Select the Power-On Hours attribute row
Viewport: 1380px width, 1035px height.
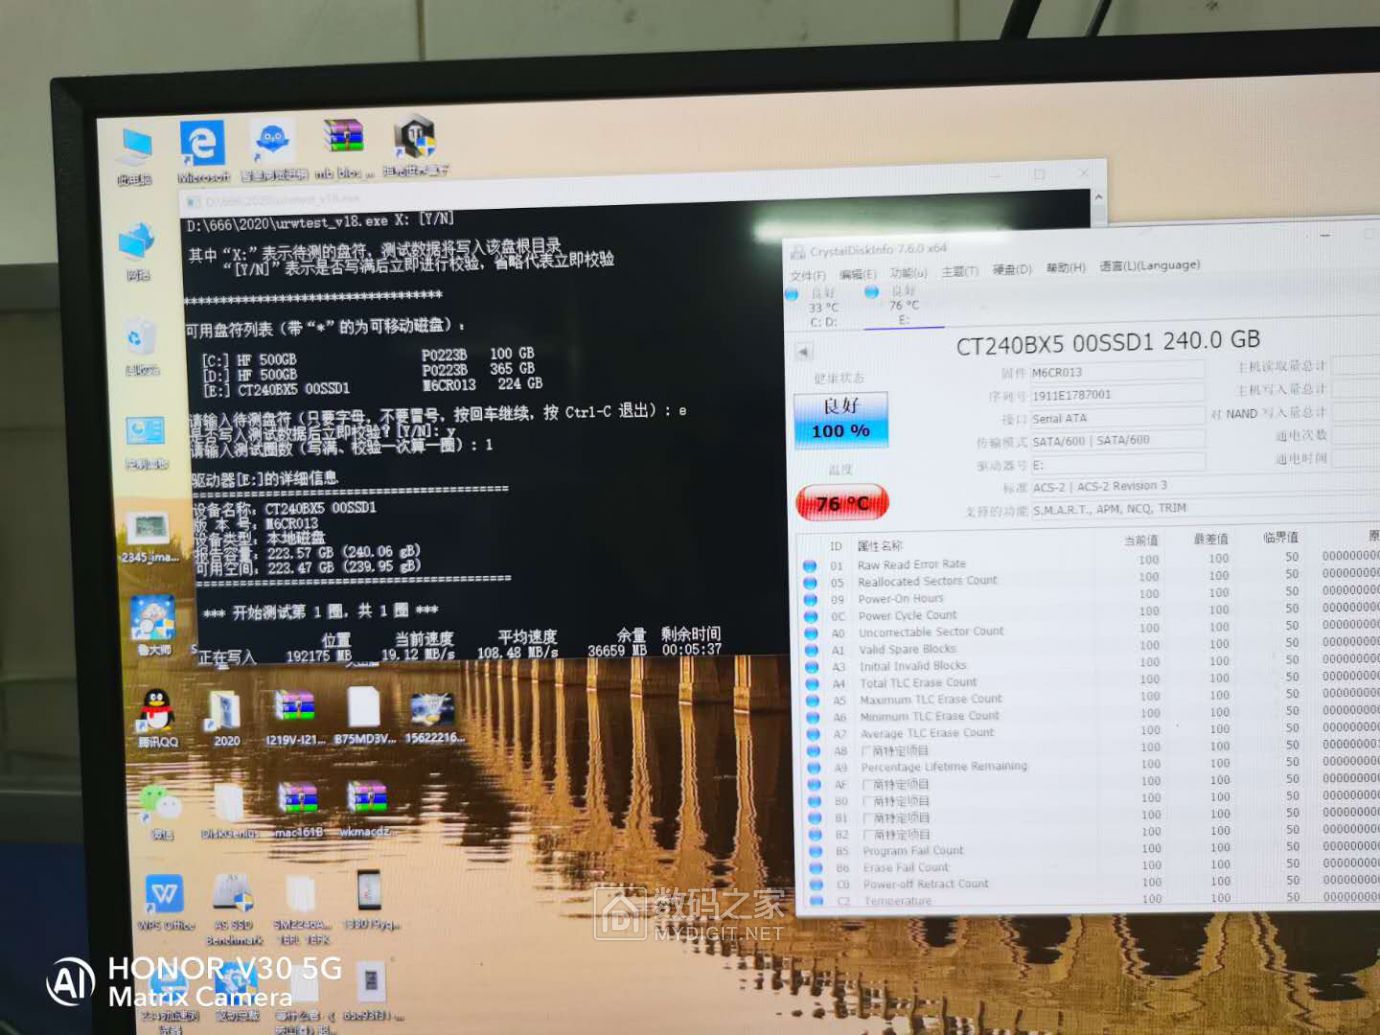pos(1090,599)
